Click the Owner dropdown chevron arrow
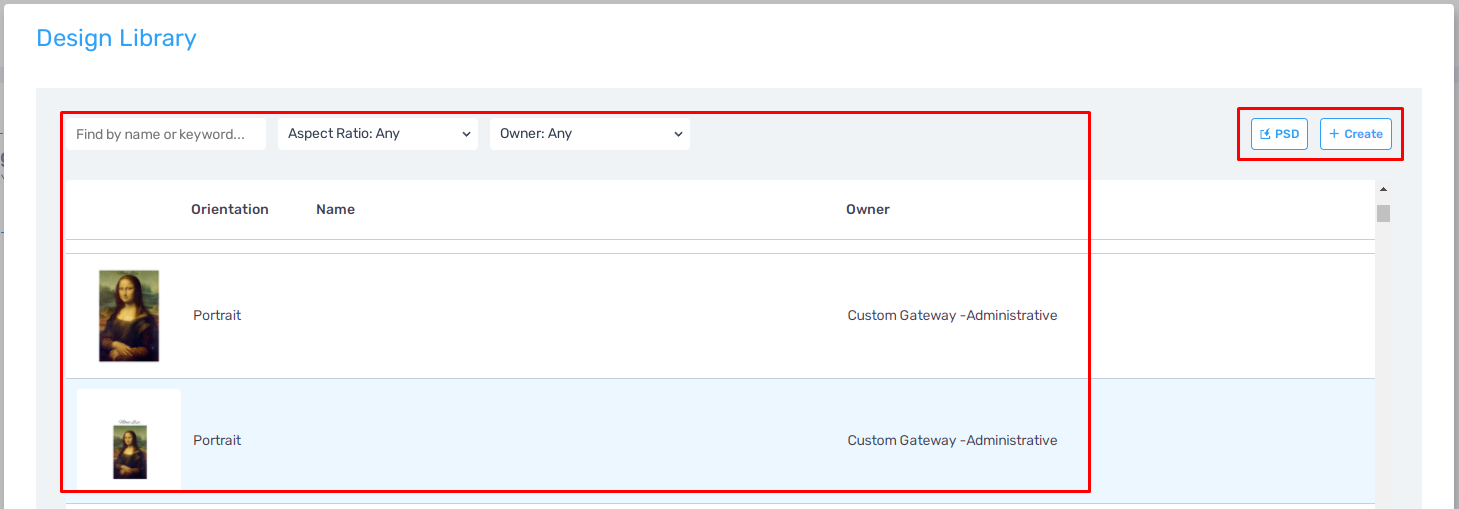The height and width of the screenshot is (509, 1459). [x=678, y=134]
